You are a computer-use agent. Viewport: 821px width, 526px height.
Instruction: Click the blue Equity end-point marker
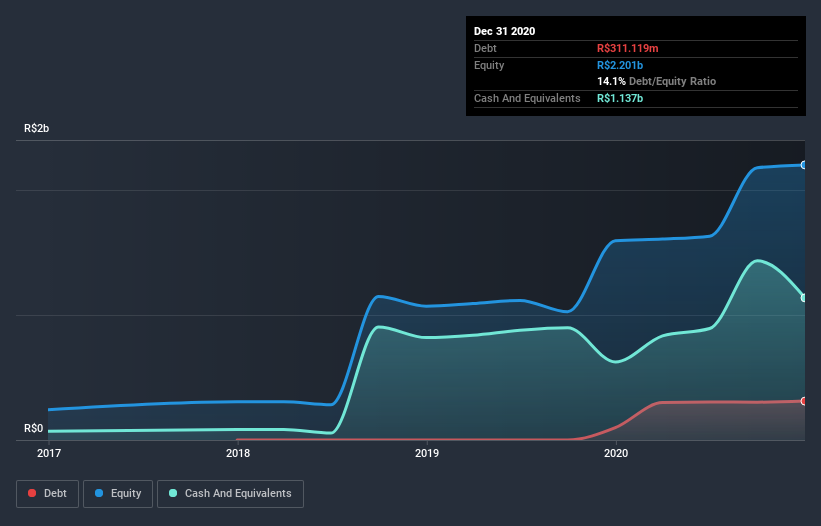tap(804, 165)
